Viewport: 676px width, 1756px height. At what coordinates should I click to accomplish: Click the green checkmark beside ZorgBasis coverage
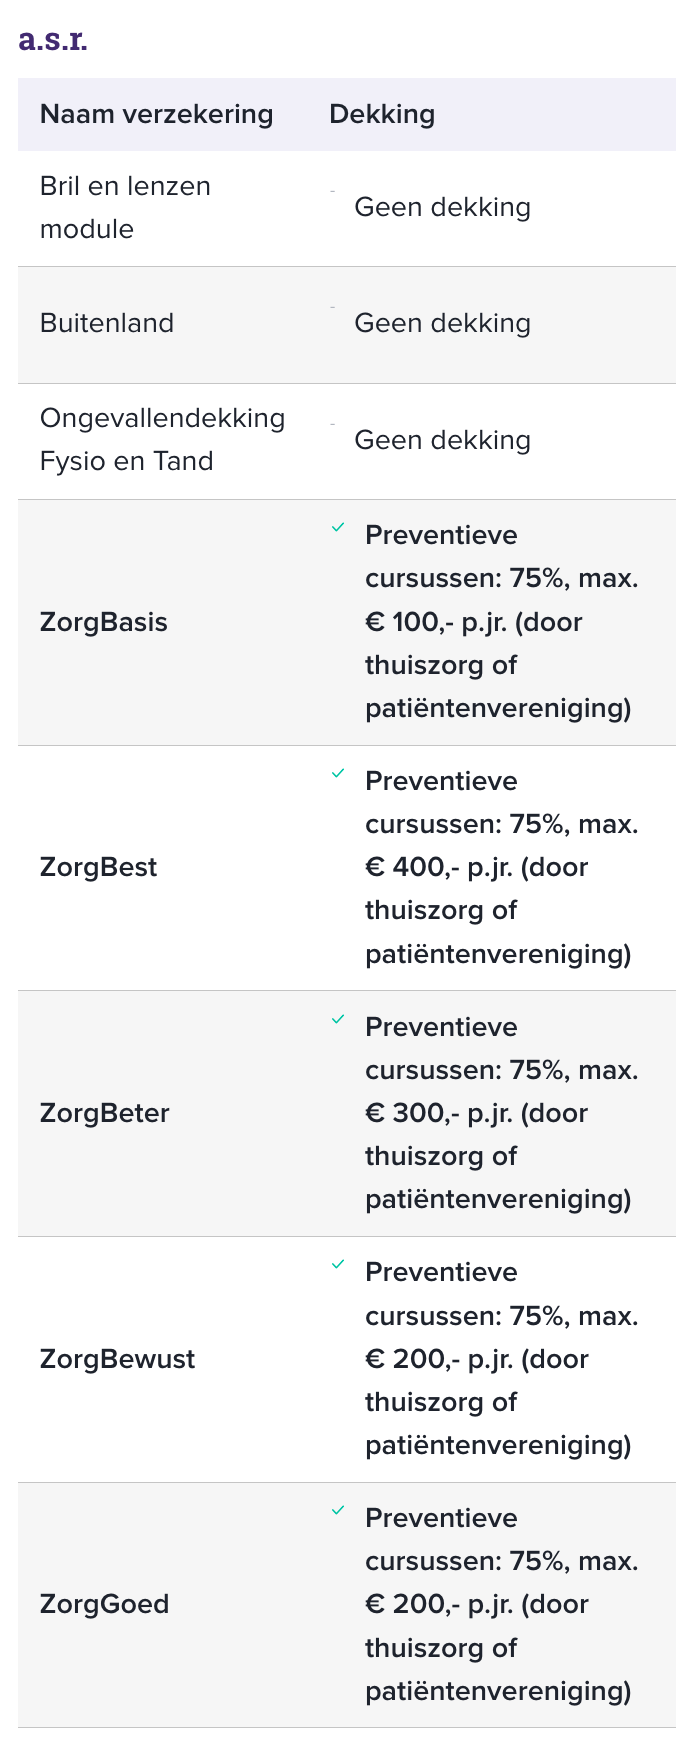pyautogui.click(x=338, y=527)
